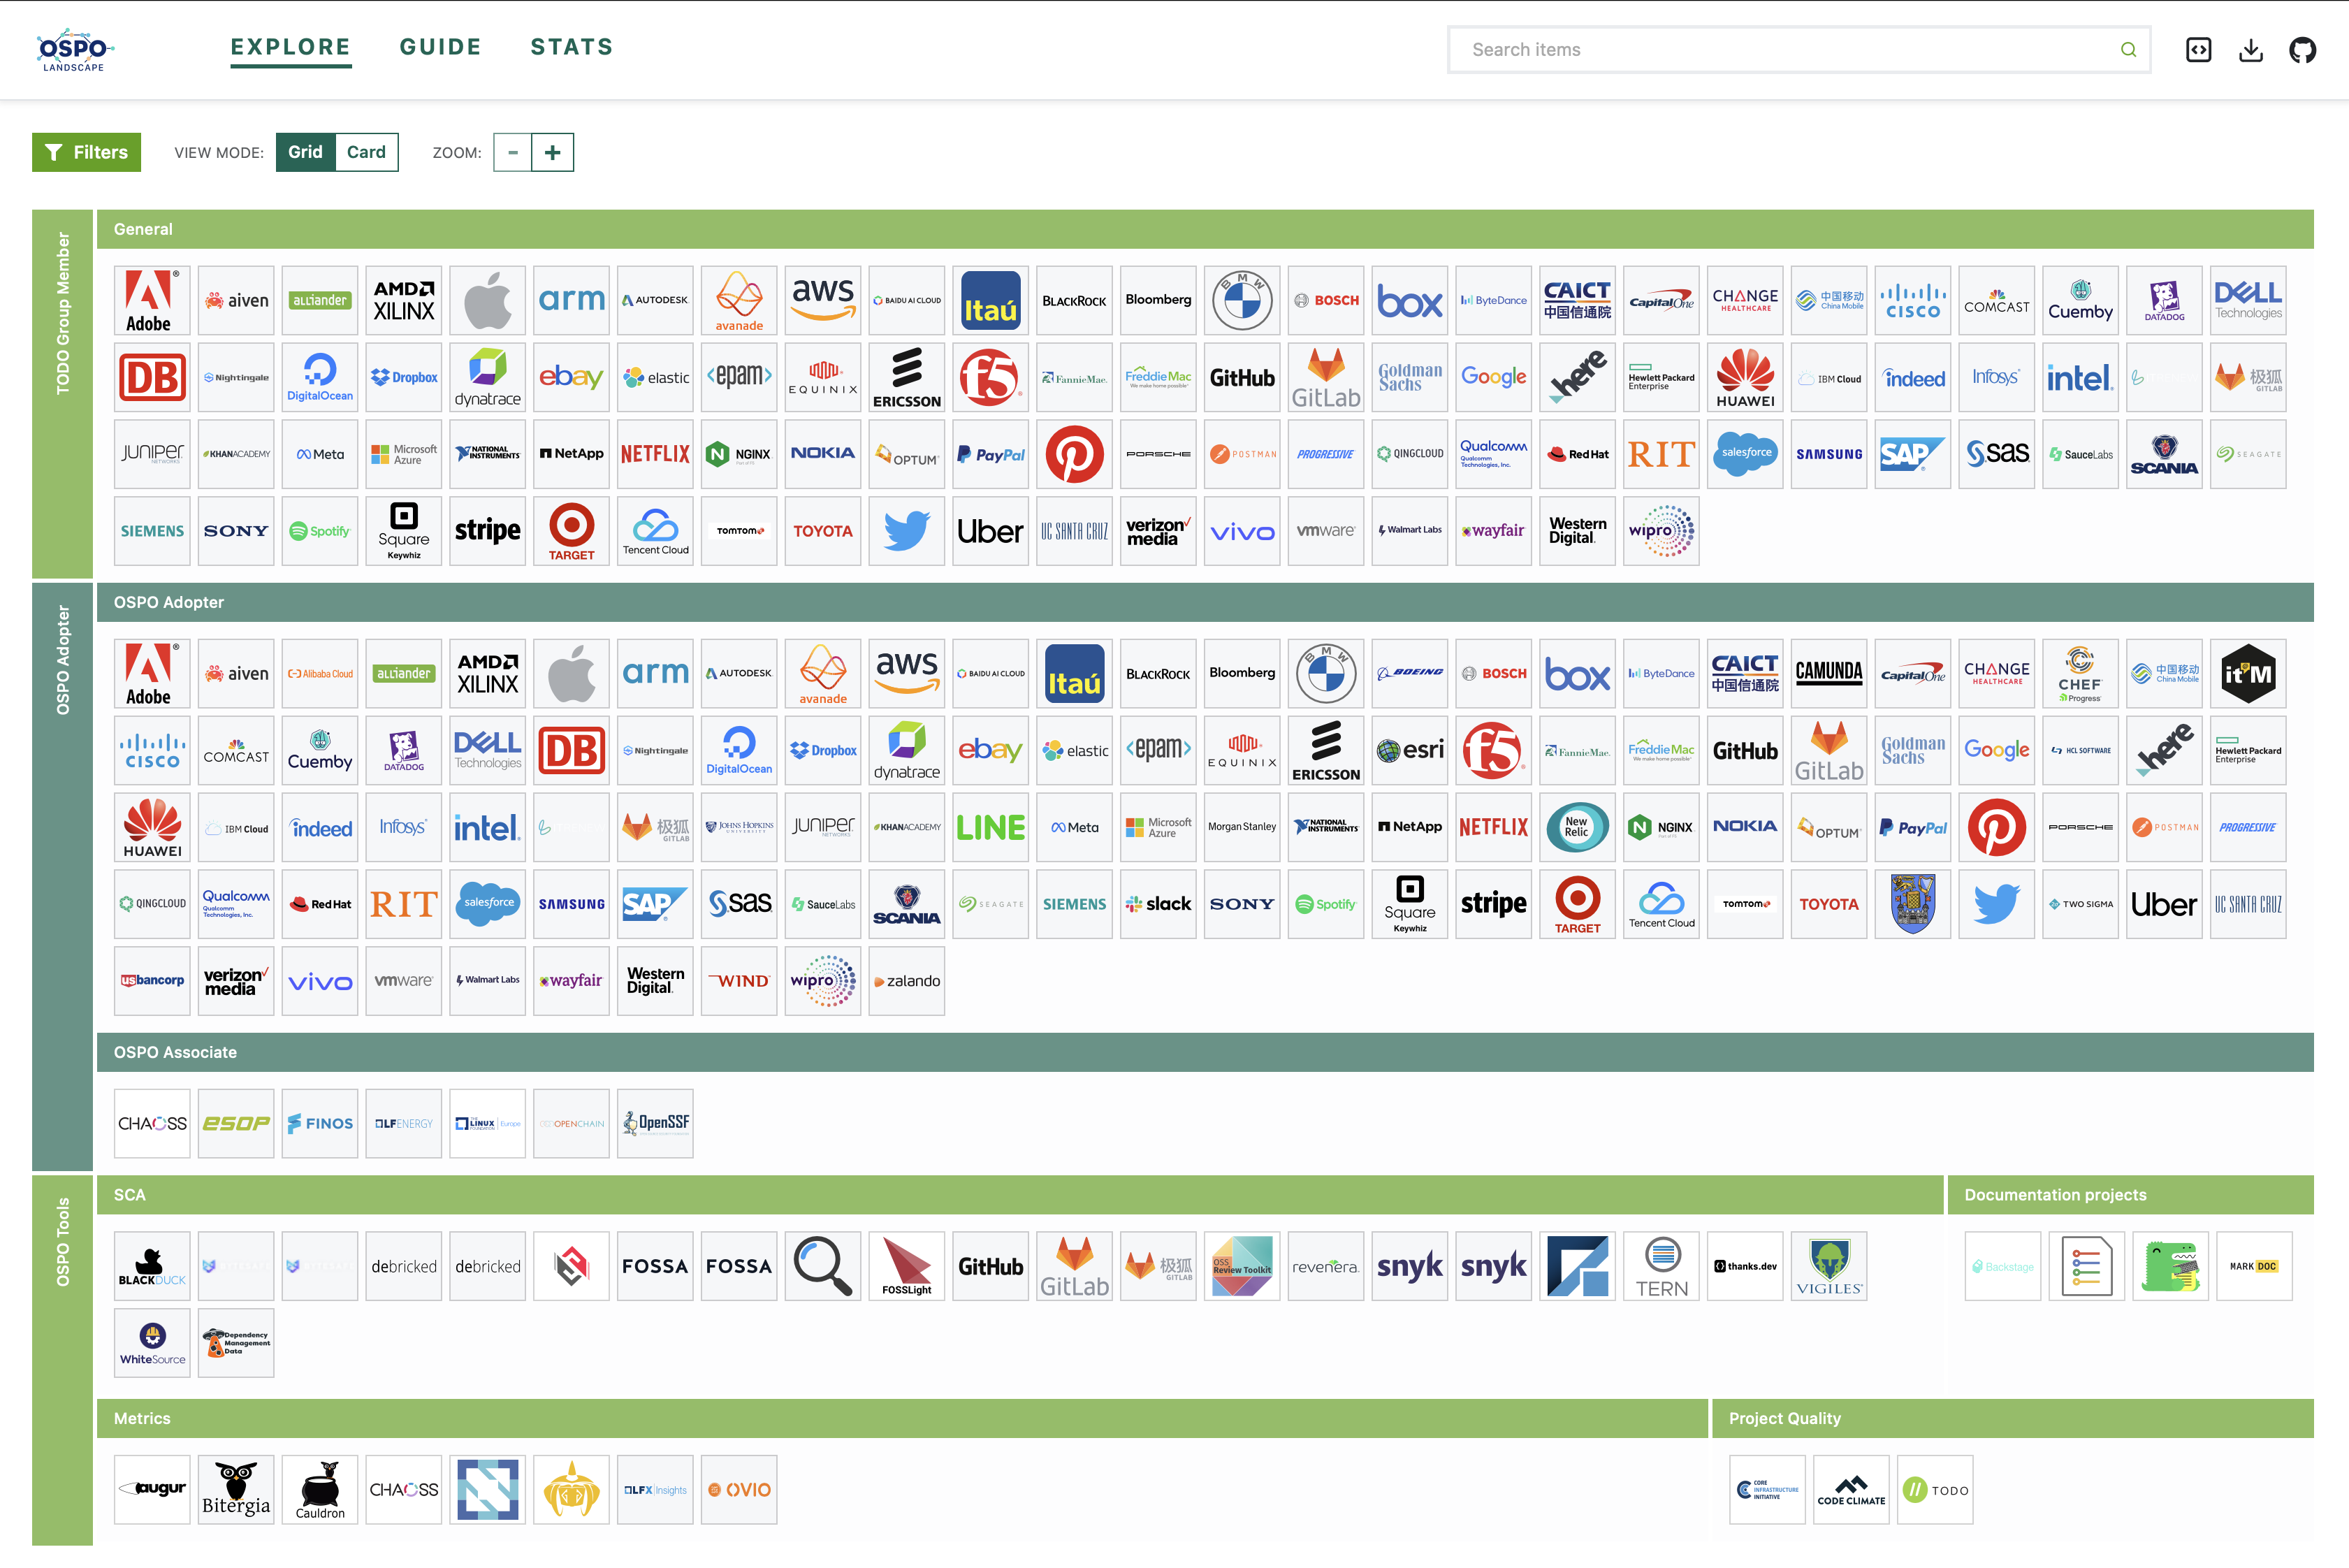This screenshot has width=2349, height=1568.
Task: Click the OSPO Landscape home logo
Action: [x=75, y=50]
